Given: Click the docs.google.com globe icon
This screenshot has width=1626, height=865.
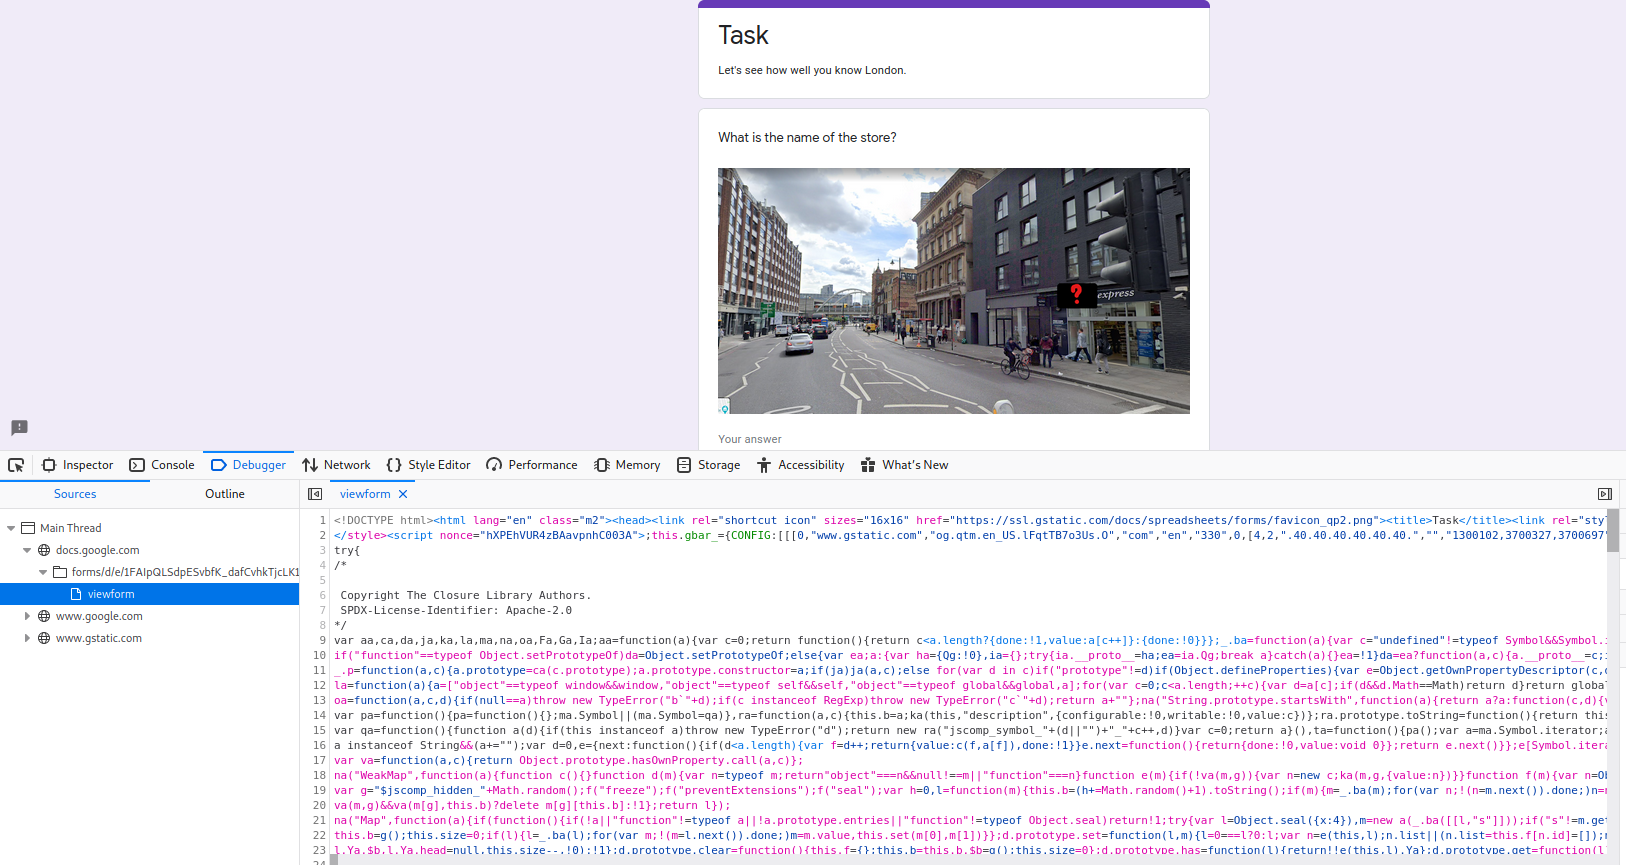Looking at the screenshot, I should 44,550.
